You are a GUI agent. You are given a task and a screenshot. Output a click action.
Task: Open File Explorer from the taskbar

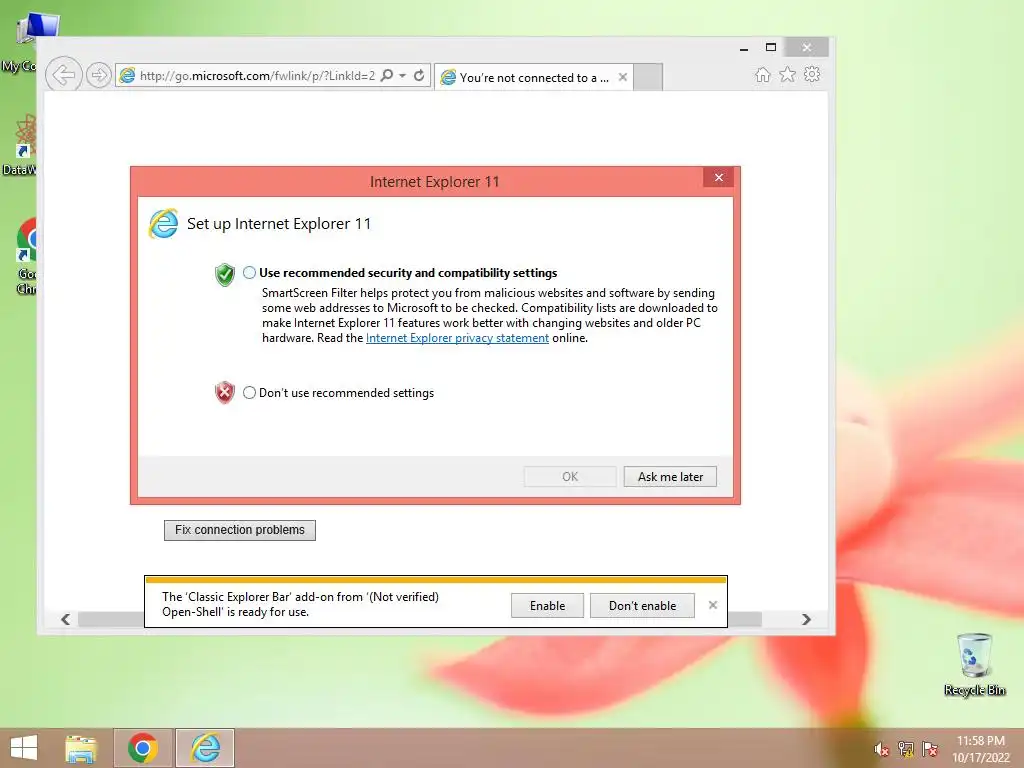81,748
